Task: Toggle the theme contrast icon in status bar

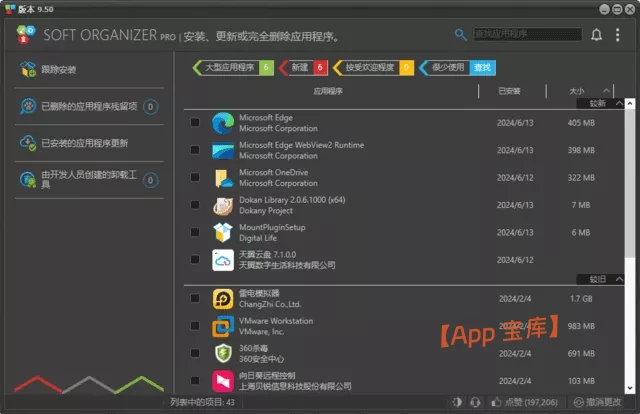Action: 457,402
